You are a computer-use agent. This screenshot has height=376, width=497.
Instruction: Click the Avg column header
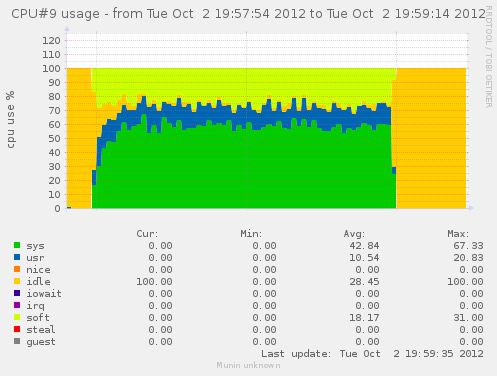(x=354, y=234)
